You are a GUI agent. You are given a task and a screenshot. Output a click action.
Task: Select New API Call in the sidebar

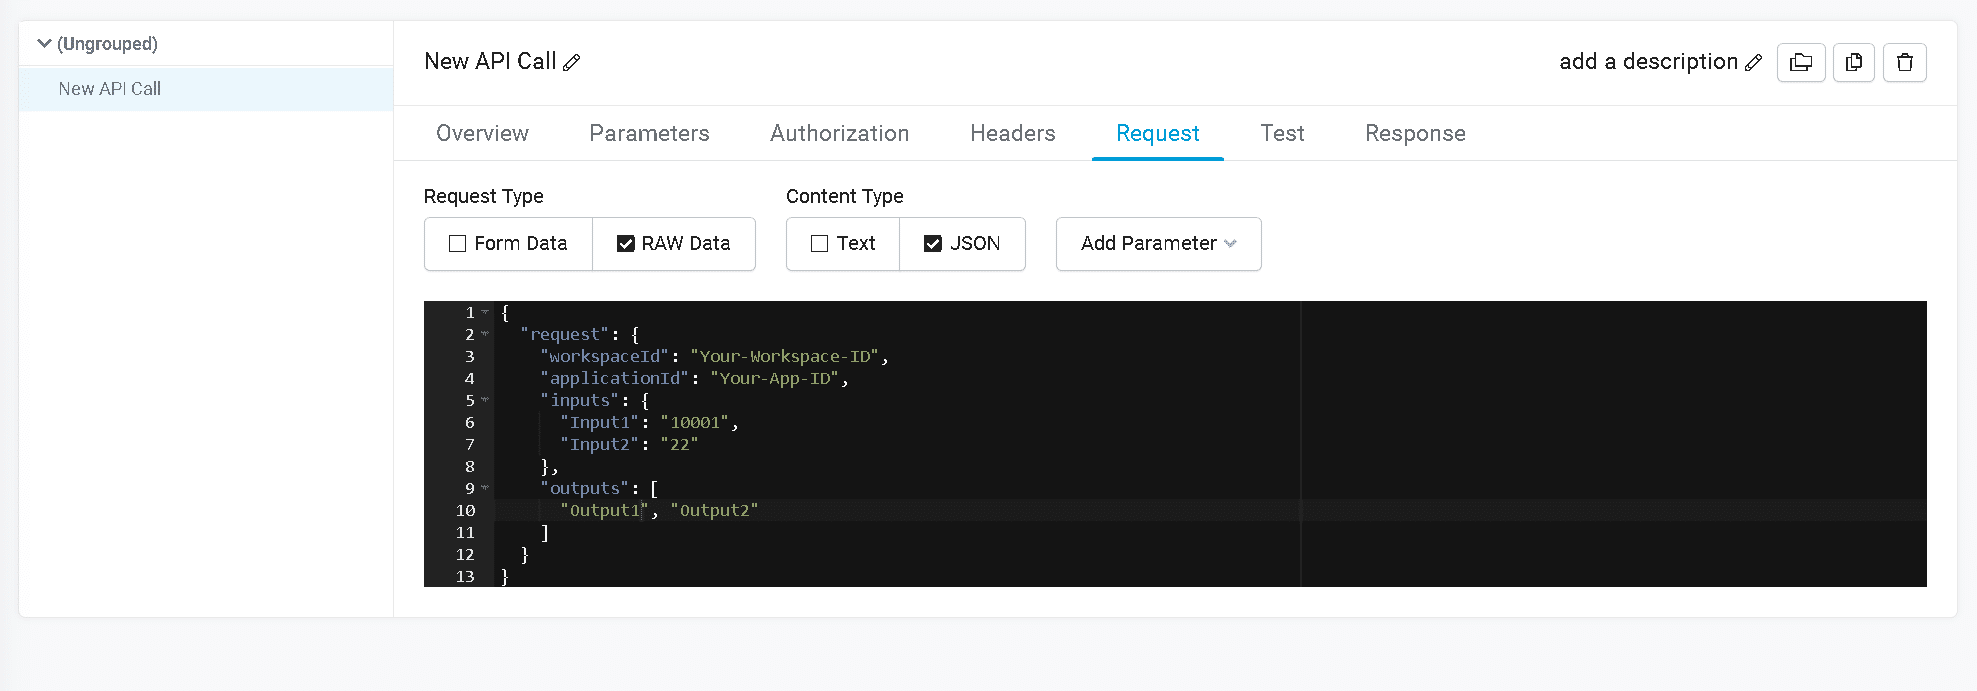[110, 89]
